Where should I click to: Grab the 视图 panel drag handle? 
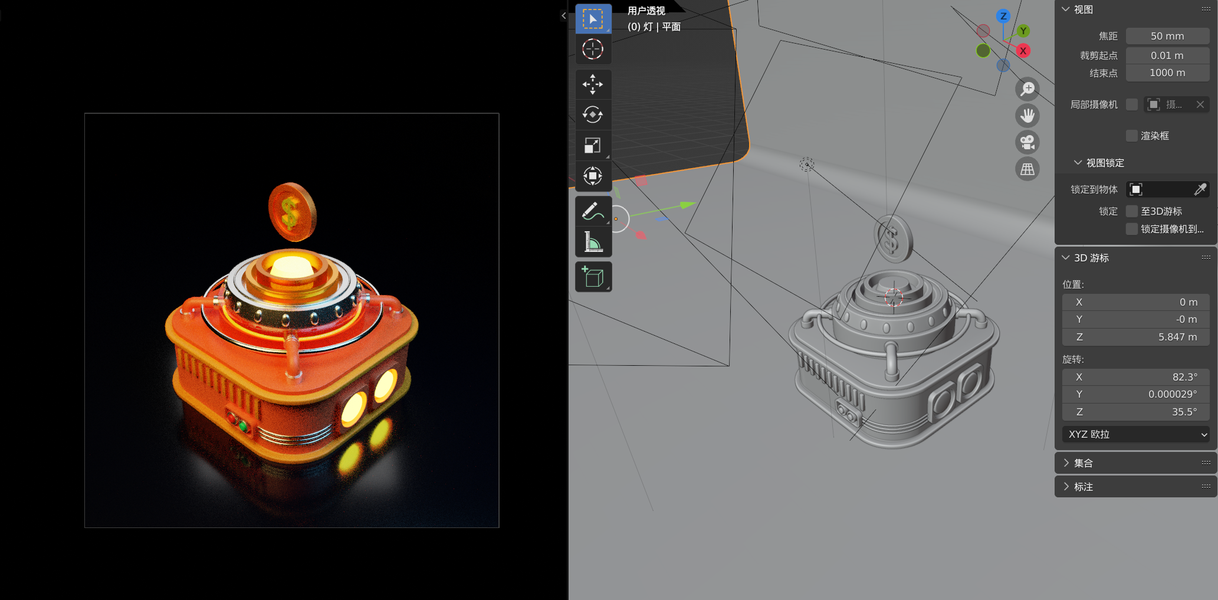coord(1206,9)
